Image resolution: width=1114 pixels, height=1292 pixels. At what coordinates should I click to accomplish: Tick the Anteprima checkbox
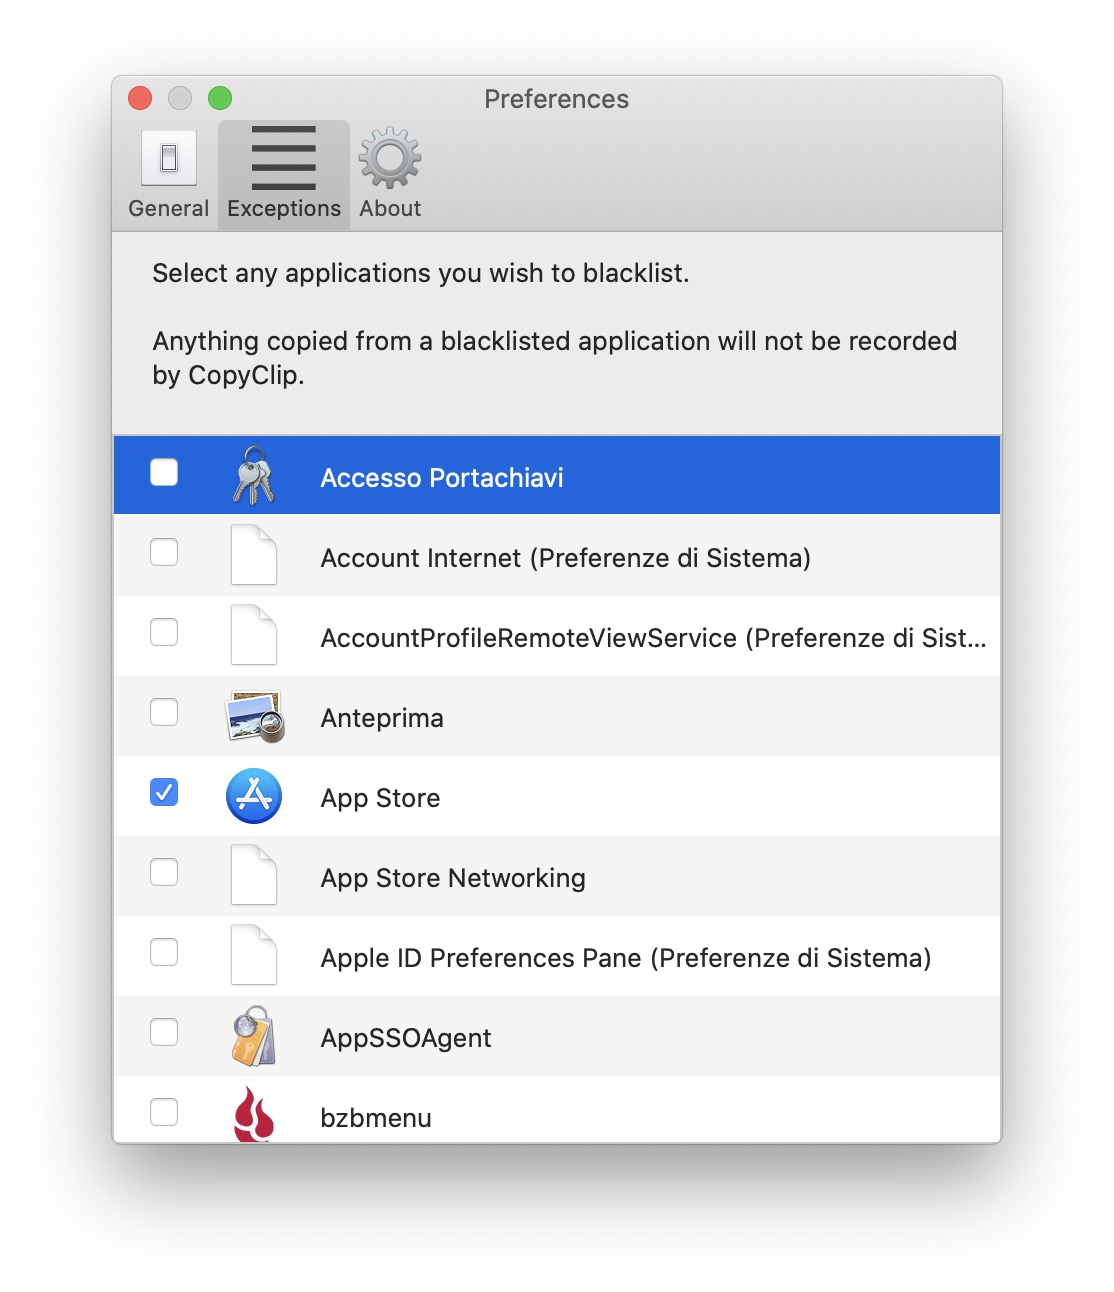tap(164, 712)
